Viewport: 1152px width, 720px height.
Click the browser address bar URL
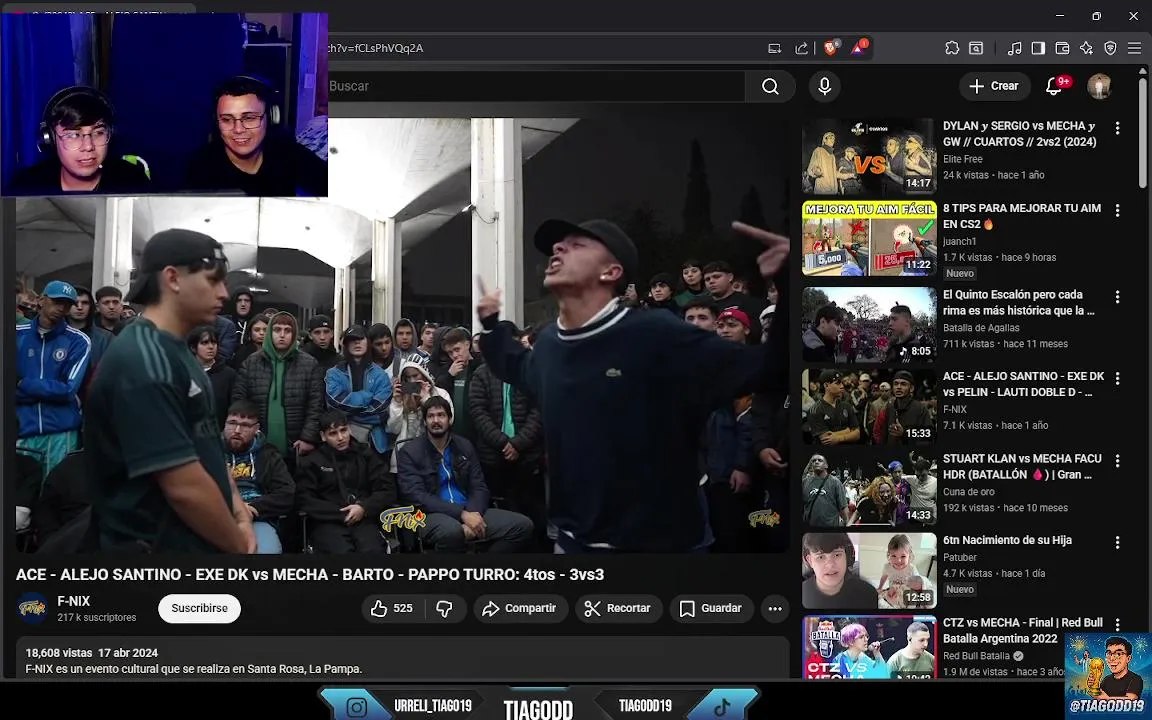[375, 48]
